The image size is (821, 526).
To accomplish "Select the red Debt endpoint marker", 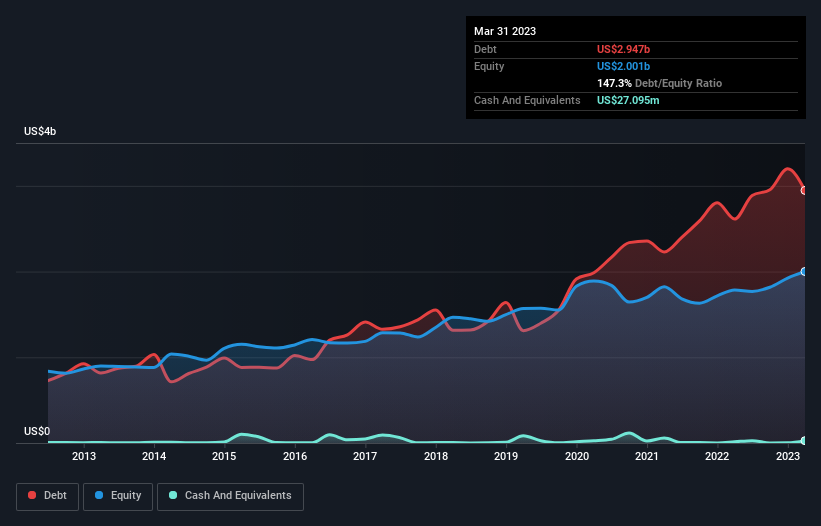I will pyautogui.click(x=804, y=191).
